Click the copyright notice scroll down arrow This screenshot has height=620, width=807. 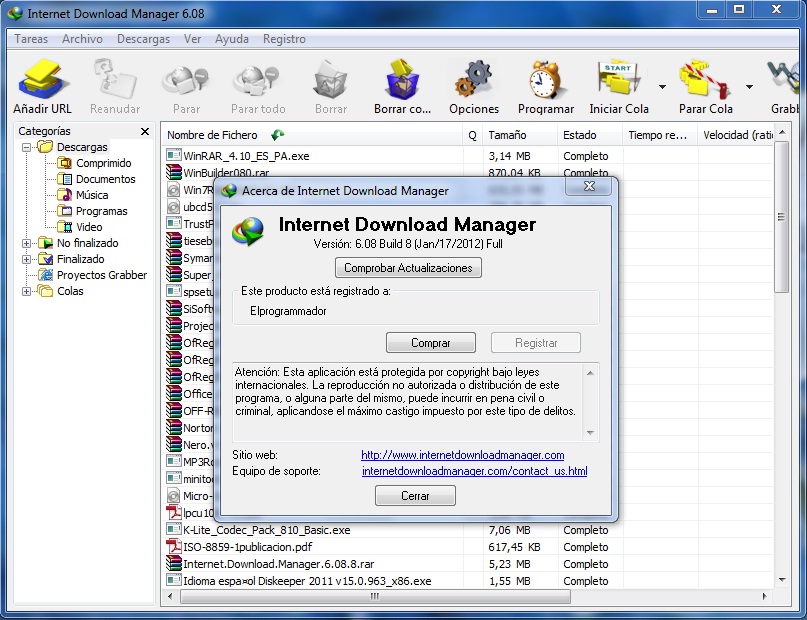click(590, 433)
